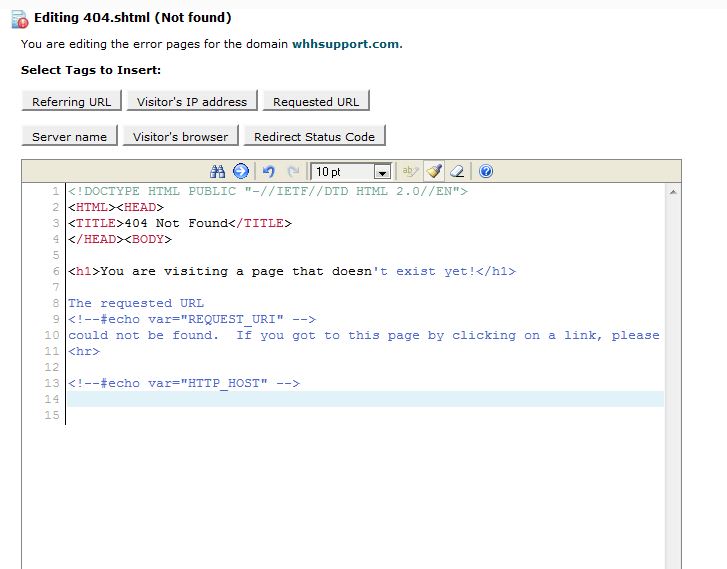This screenshot has width=727, height=569.
Task: Click the whhsupport.com domain link
Action: point(345,44)
